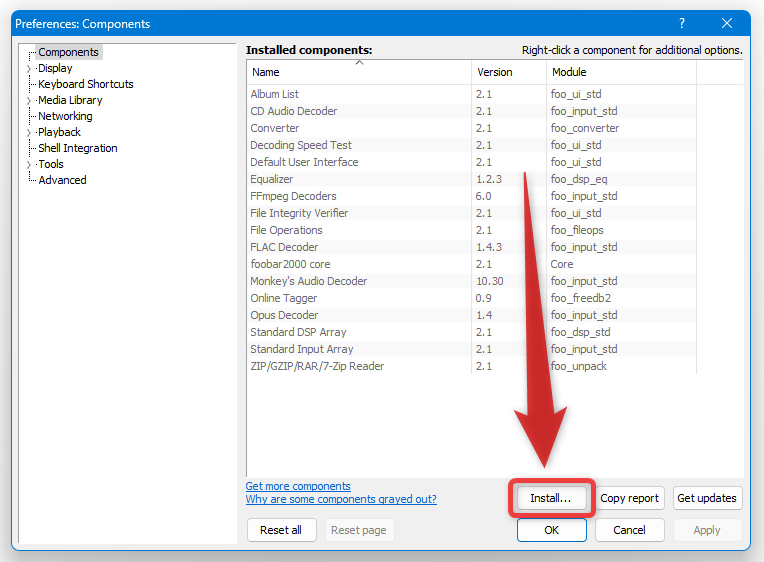Image resolution: width=764 pixels, height=562 pixels.
Task: Open Media Library preferences page
Action: pos(70,100)
